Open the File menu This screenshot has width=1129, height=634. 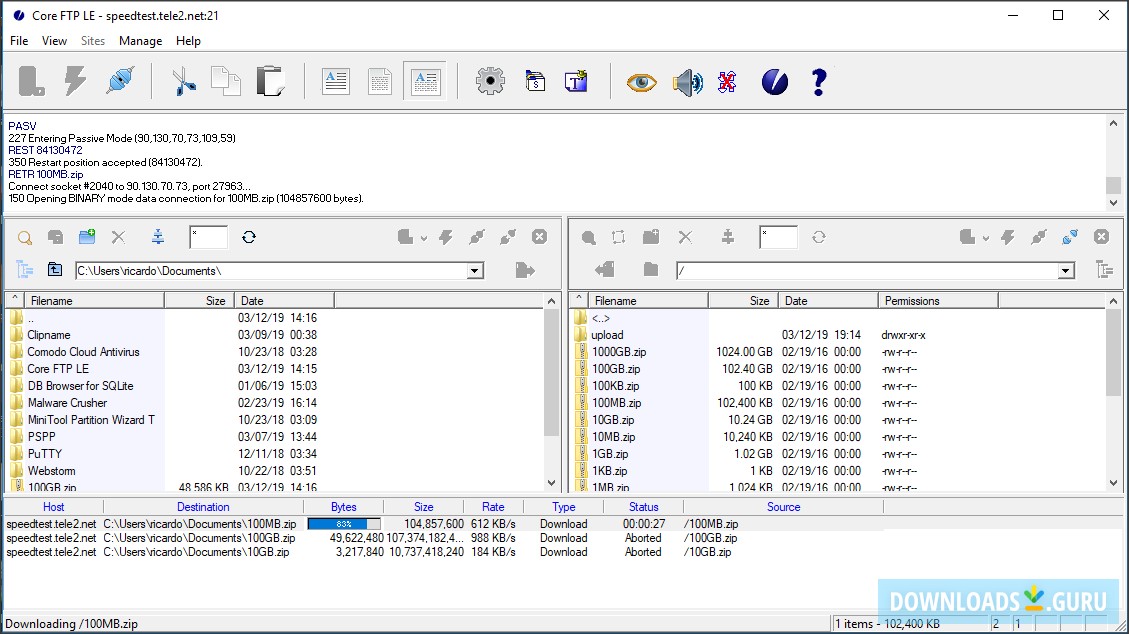click(19, 41)
